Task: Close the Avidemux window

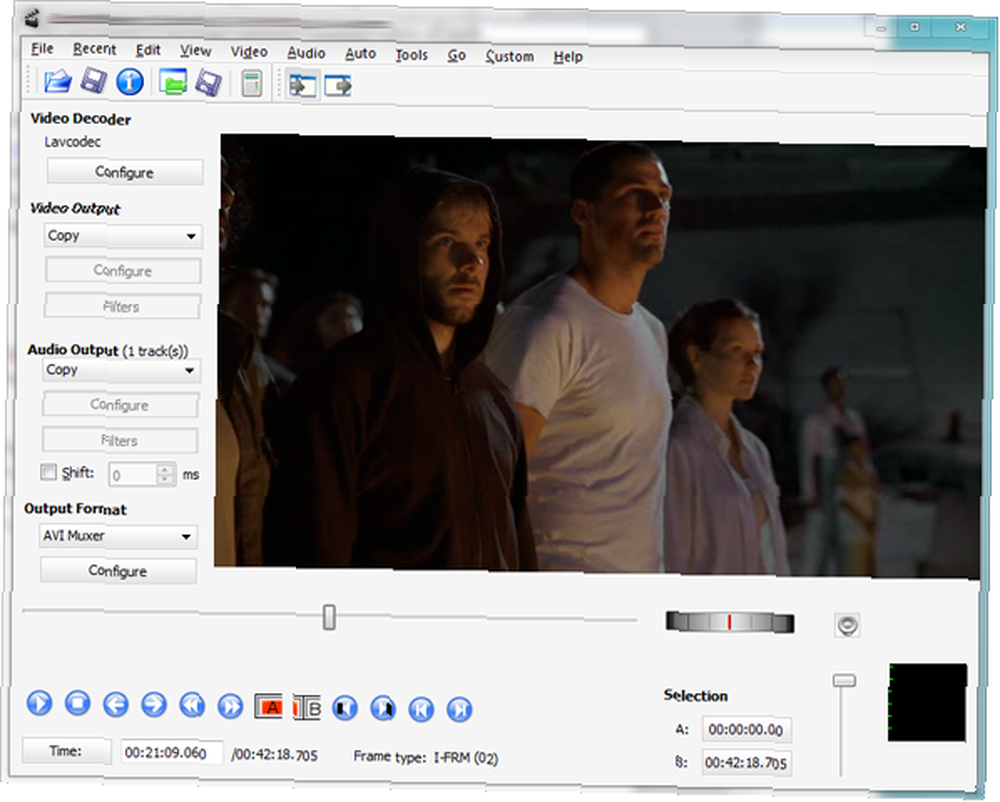Action: pyautogui.click(x=960, y=27)
